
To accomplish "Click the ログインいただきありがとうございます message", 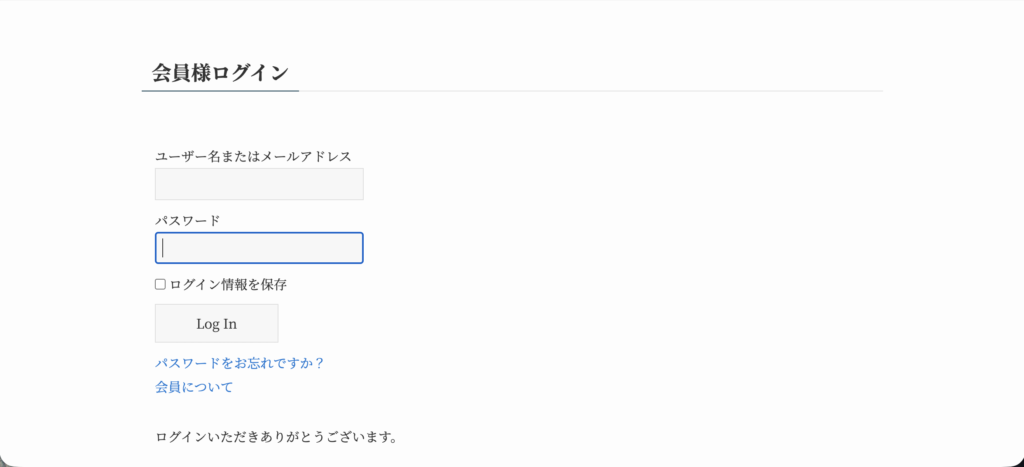I will pos(277,437).
